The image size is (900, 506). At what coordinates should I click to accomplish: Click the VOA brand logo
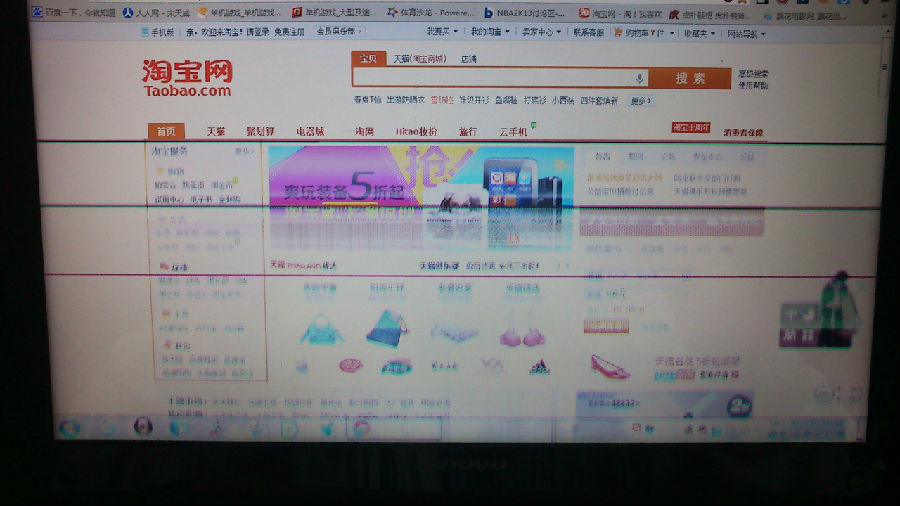coord(492,365)
